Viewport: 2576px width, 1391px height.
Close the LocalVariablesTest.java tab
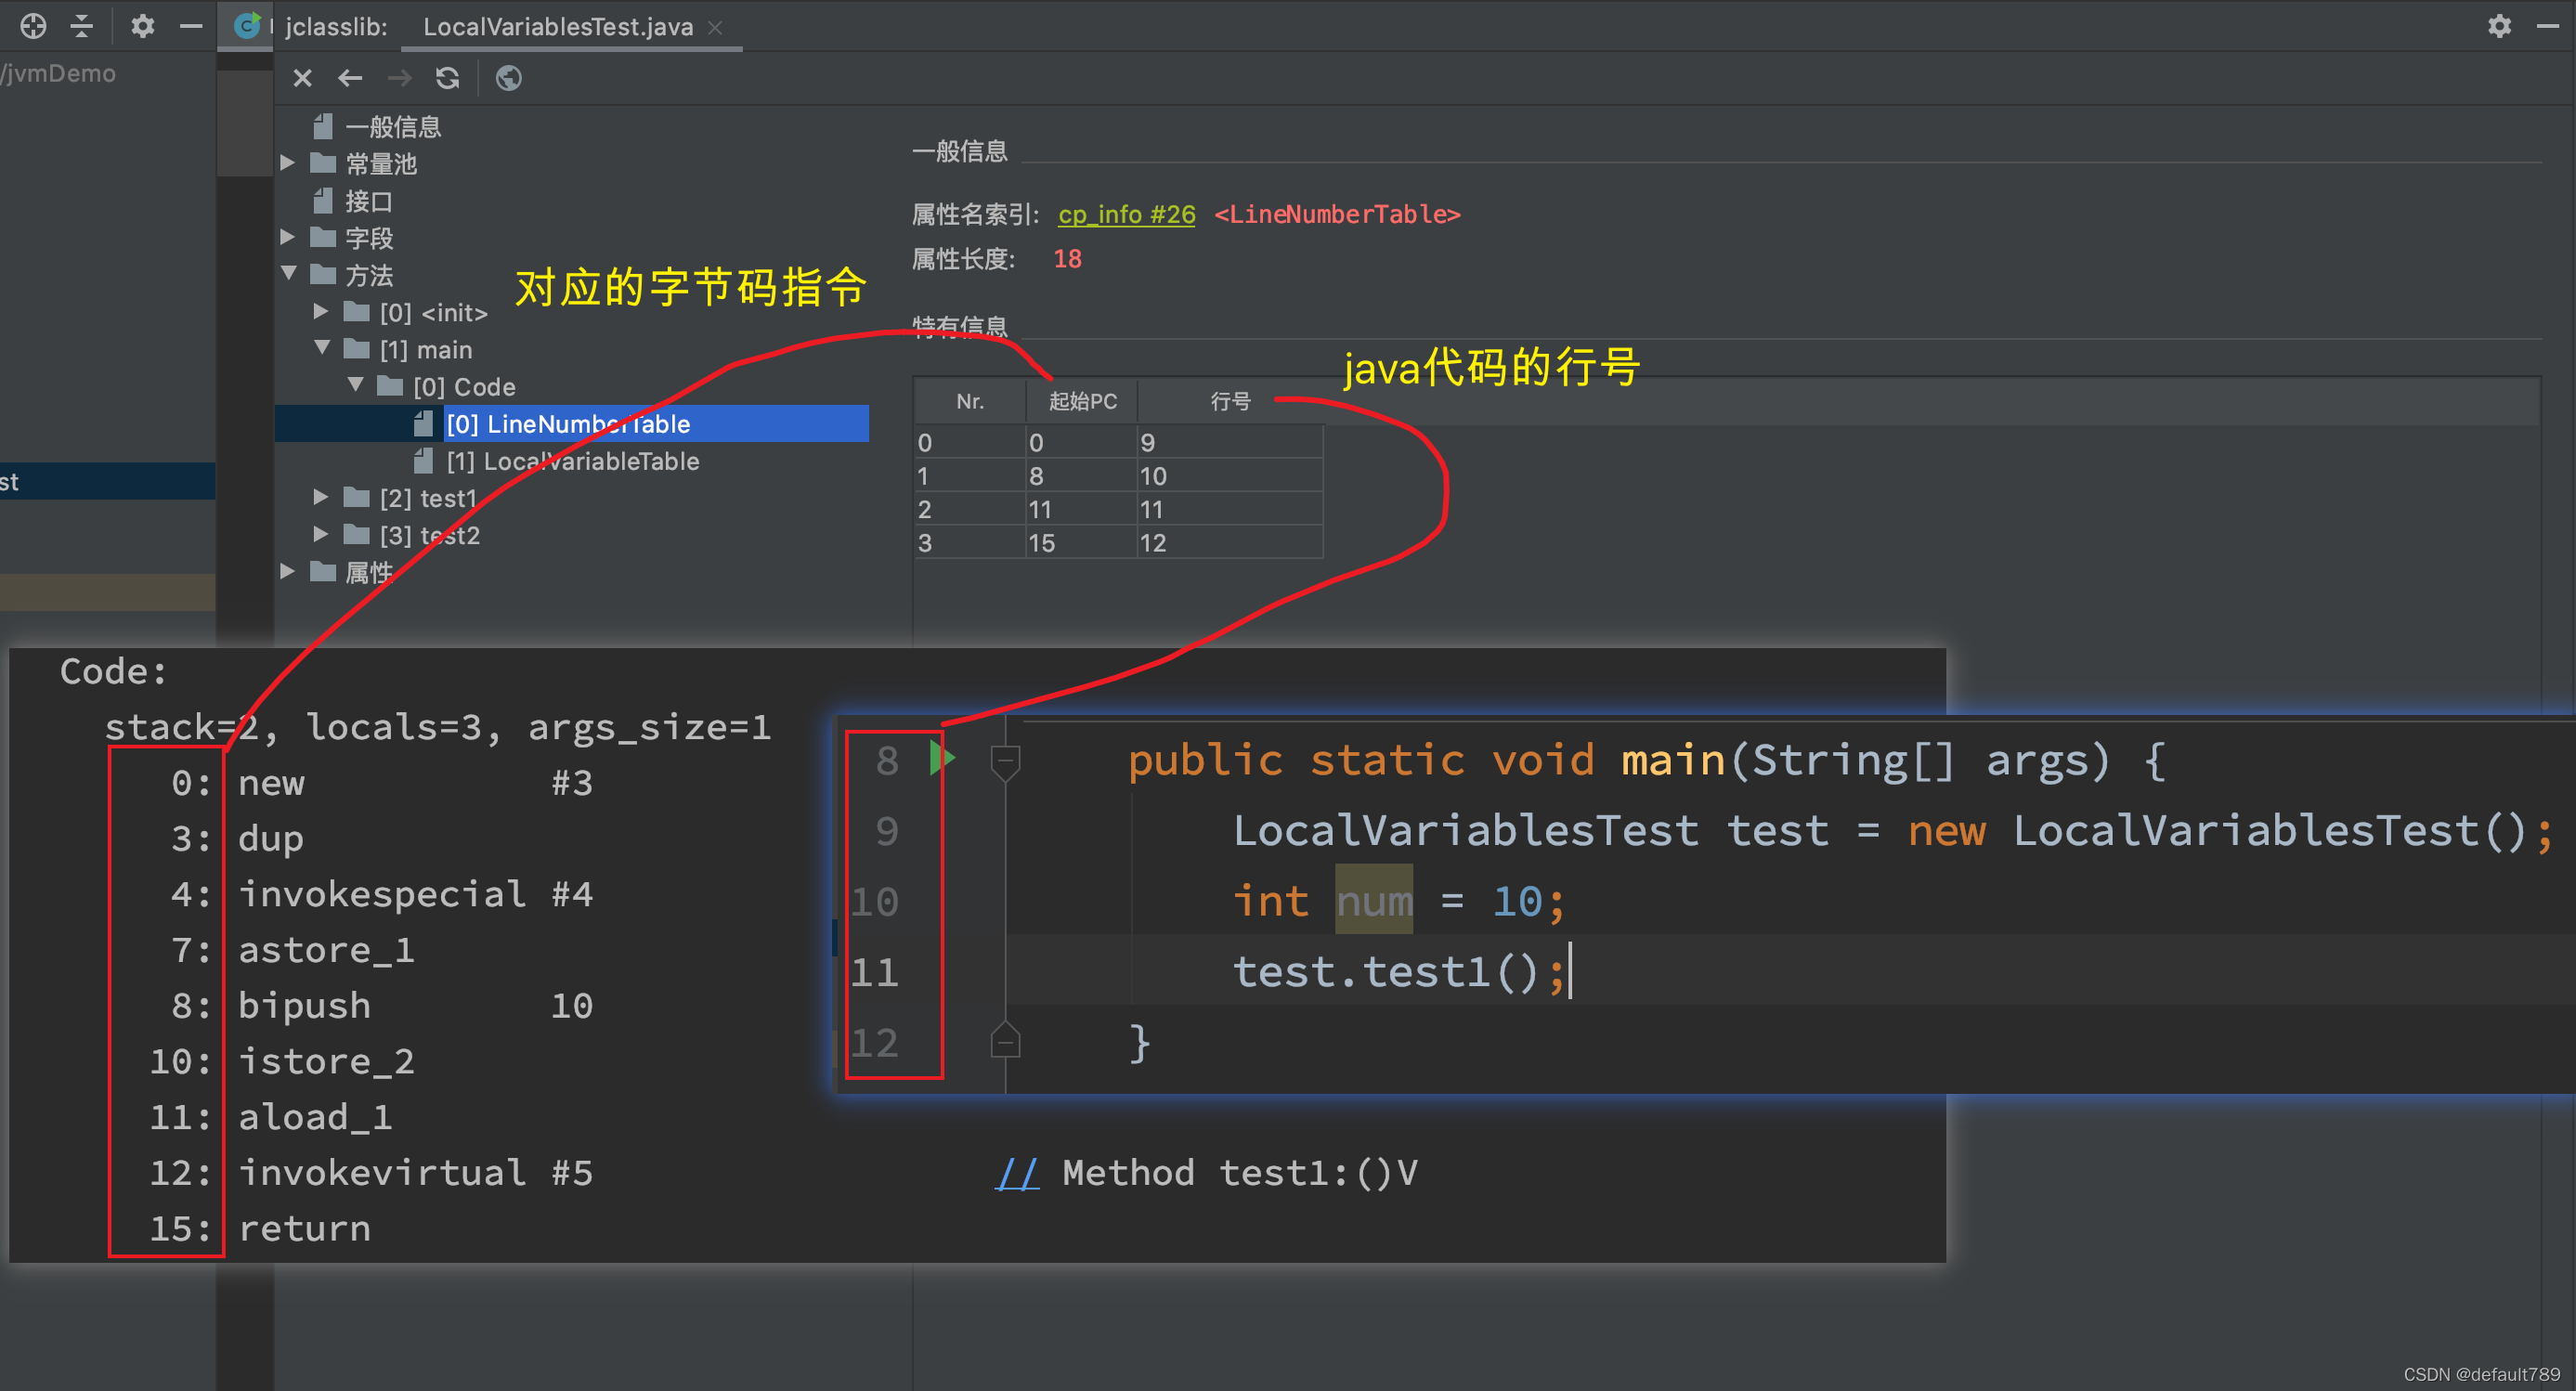coord(714,28)
